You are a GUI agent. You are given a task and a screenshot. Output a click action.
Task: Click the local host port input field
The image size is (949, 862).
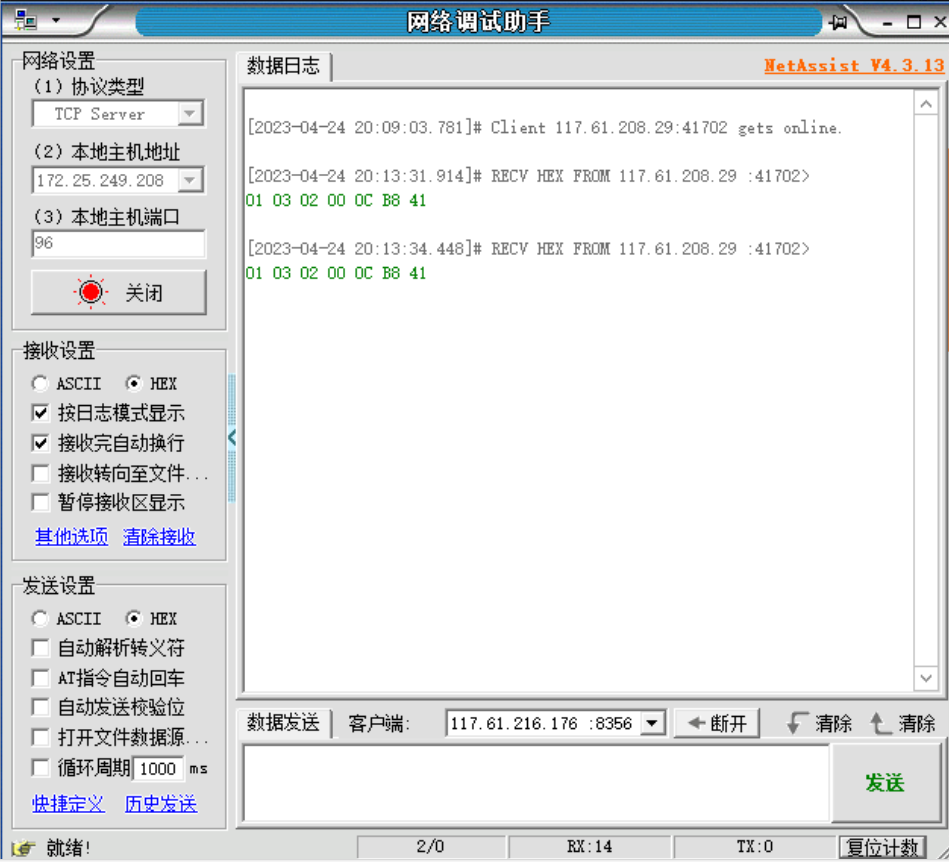click(119, 243)
